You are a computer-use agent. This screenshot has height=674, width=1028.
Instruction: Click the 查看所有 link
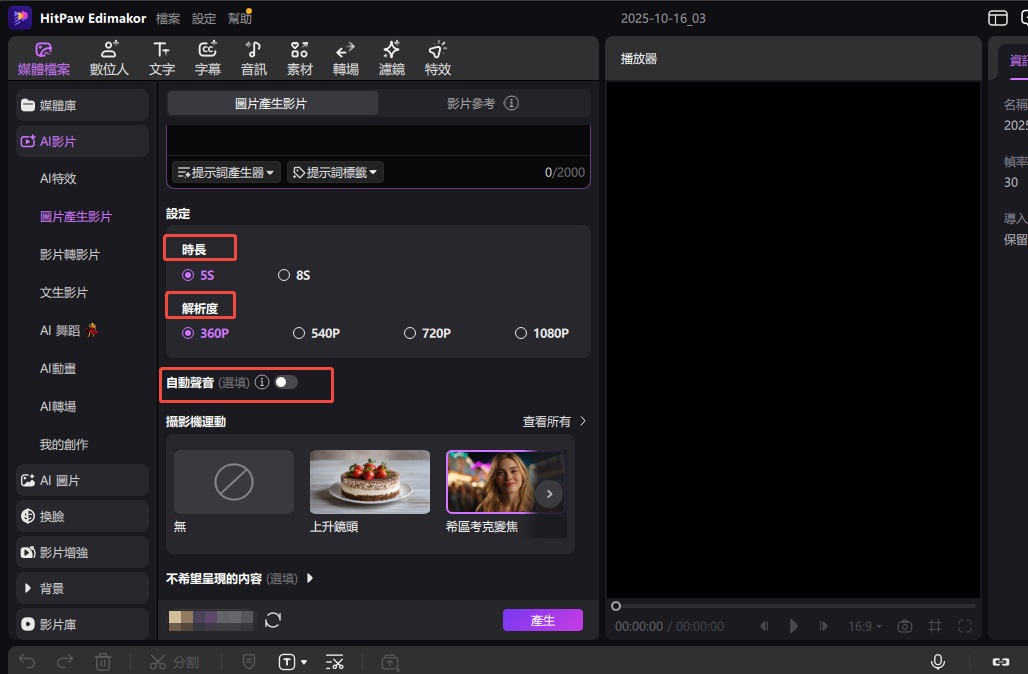(x=554, y=422)
